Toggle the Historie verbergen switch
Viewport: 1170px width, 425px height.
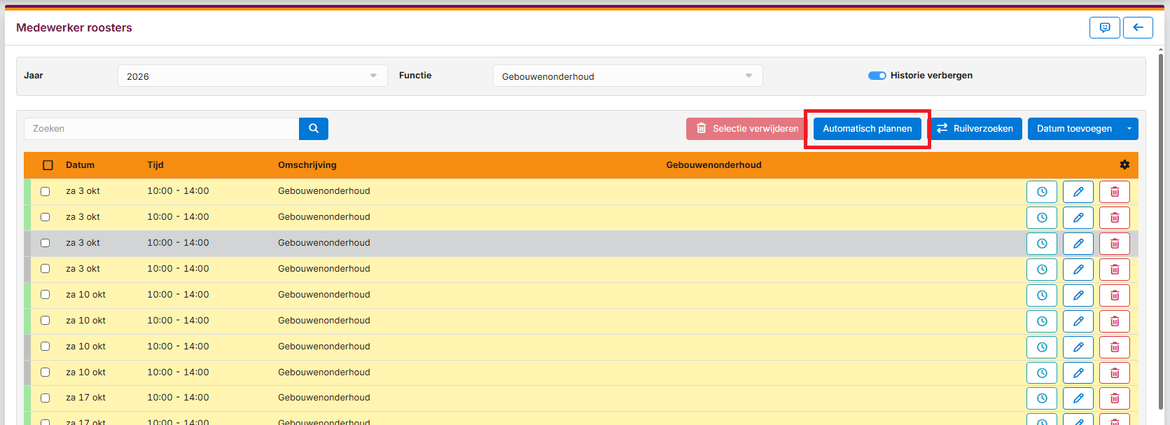[x=877, y=75]
